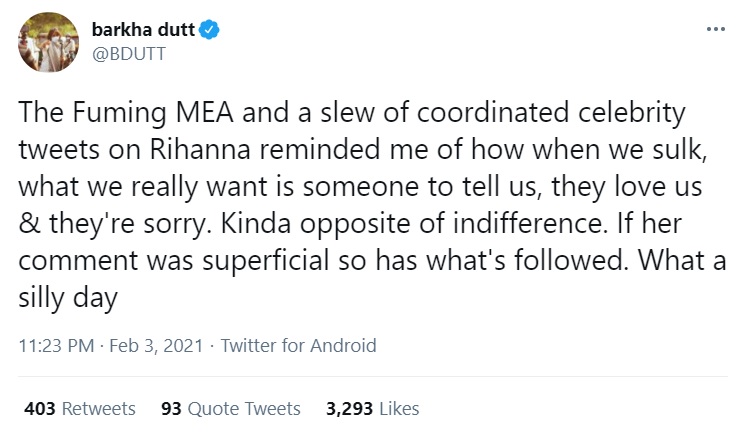Click the 11:23 PM timestamp
The image size is (746, 436).
pos(57,346)
